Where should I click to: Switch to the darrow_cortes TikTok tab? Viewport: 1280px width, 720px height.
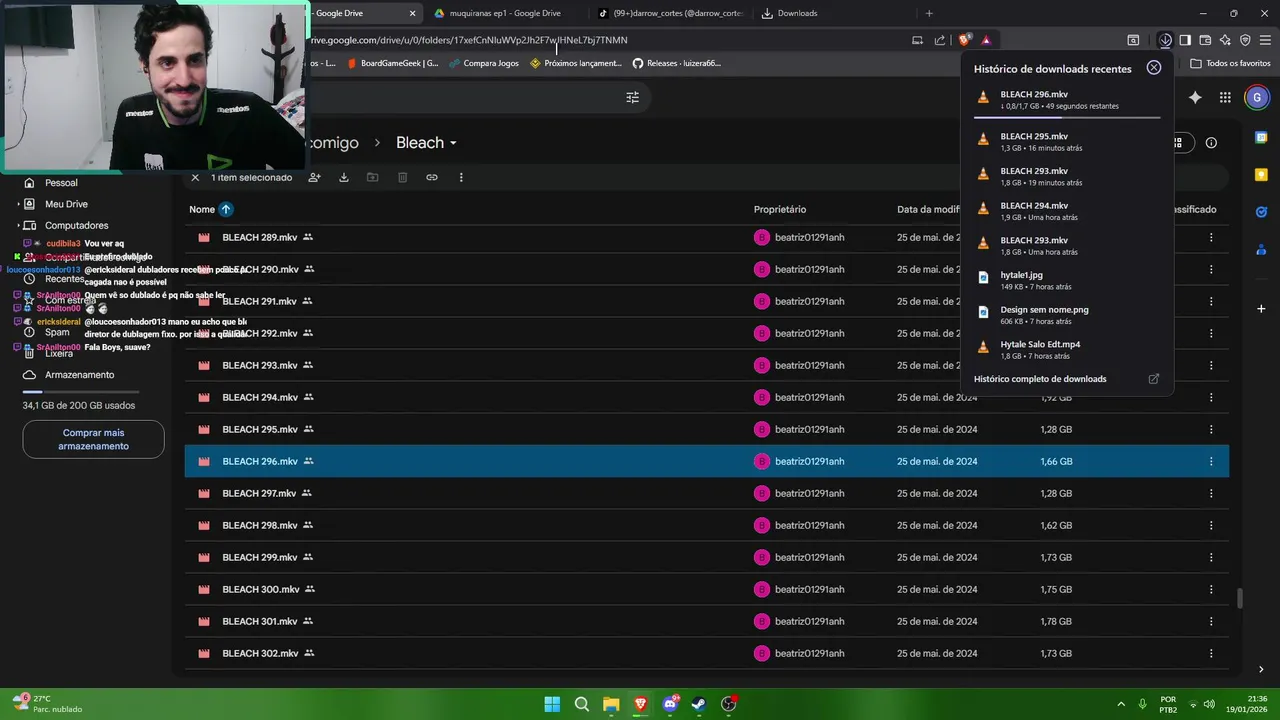pos(671,13)
